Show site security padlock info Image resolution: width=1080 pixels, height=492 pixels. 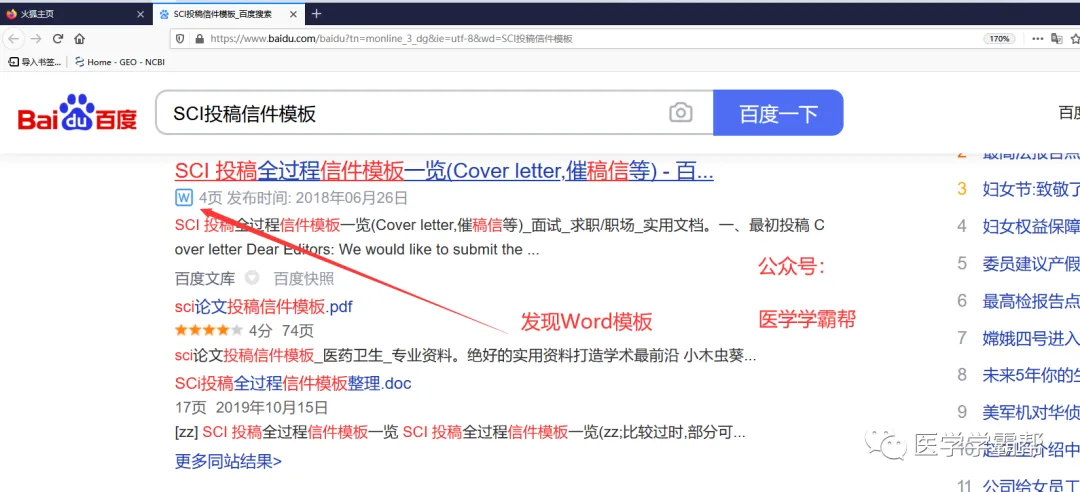[x=200, y=39]
